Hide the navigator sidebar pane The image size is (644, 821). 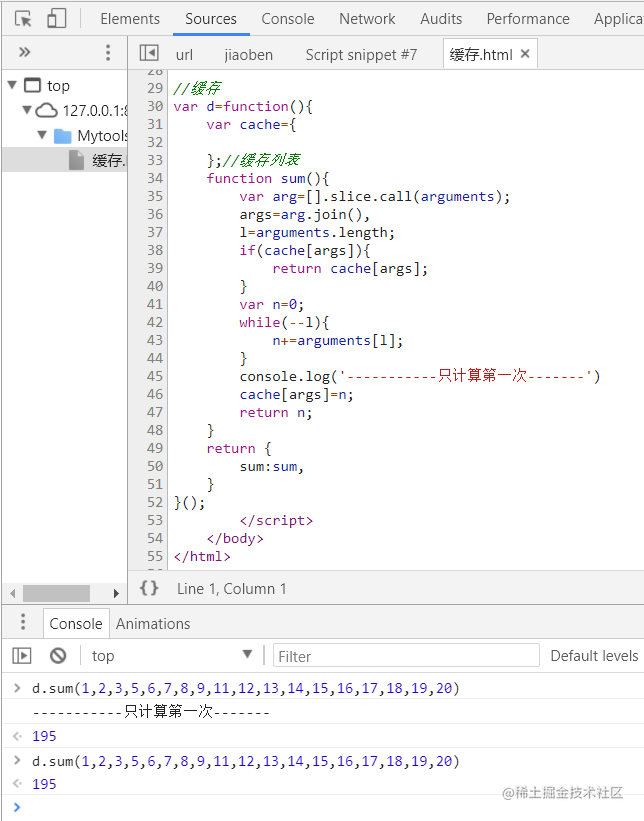point(149,53)
